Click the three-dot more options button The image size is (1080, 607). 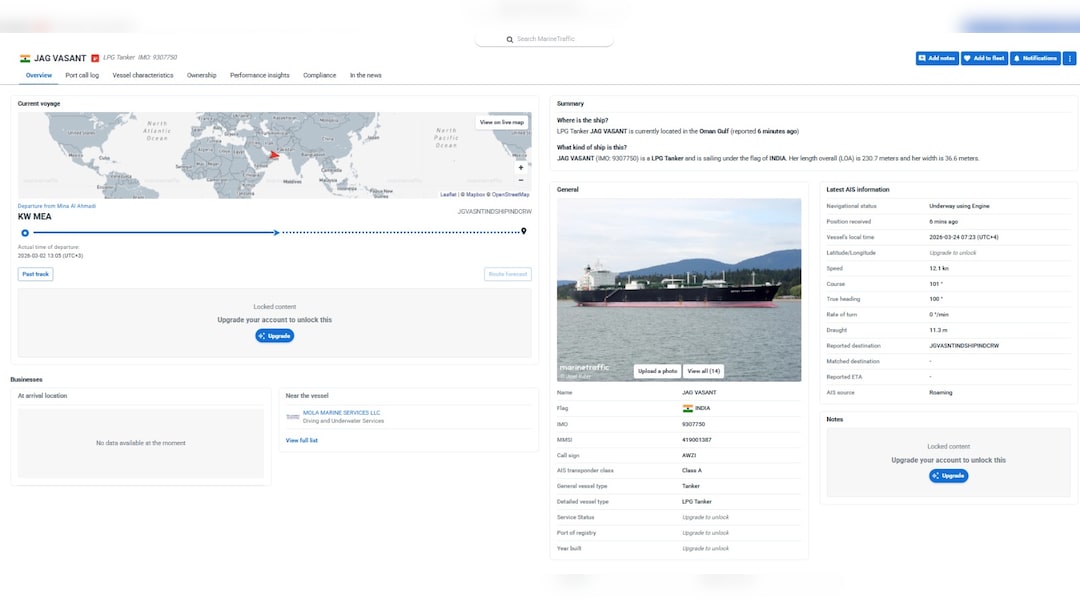coord(1069,58)
